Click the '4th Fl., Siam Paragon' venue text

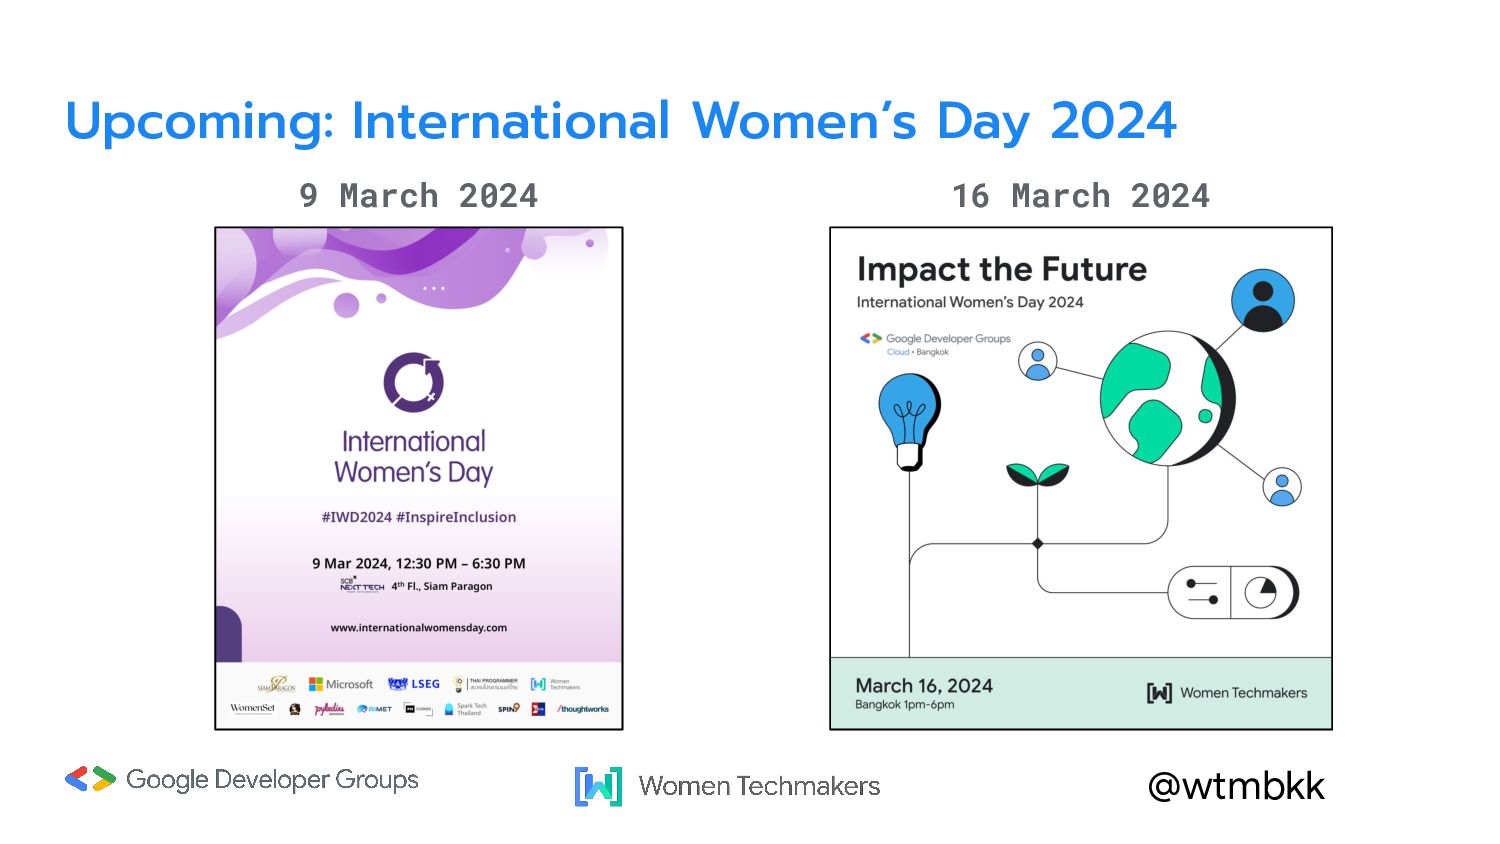click(442, 586)
